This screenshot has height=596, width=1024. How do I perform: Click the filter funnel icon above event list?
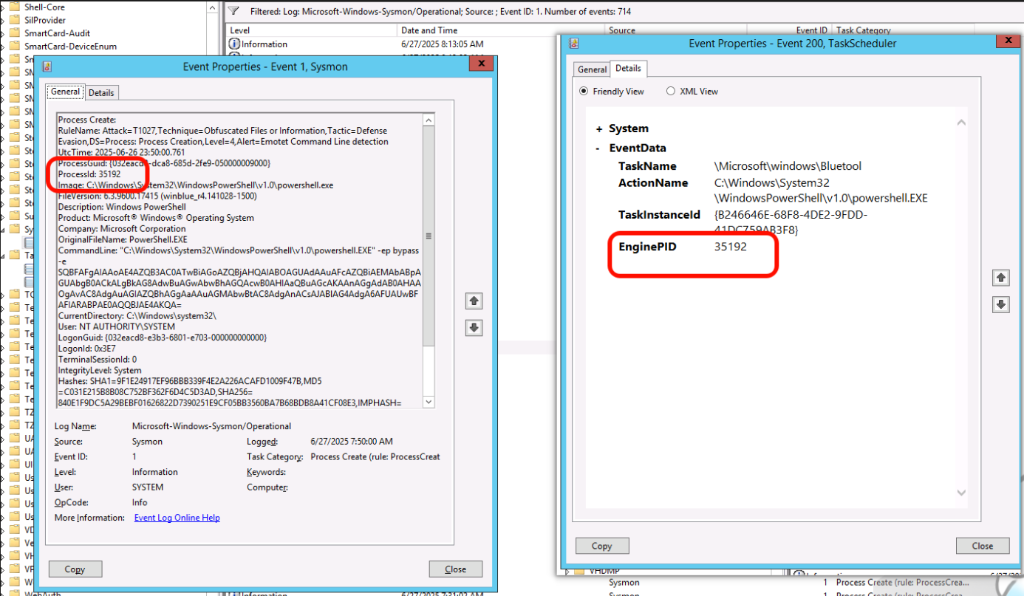coord(233,10)
